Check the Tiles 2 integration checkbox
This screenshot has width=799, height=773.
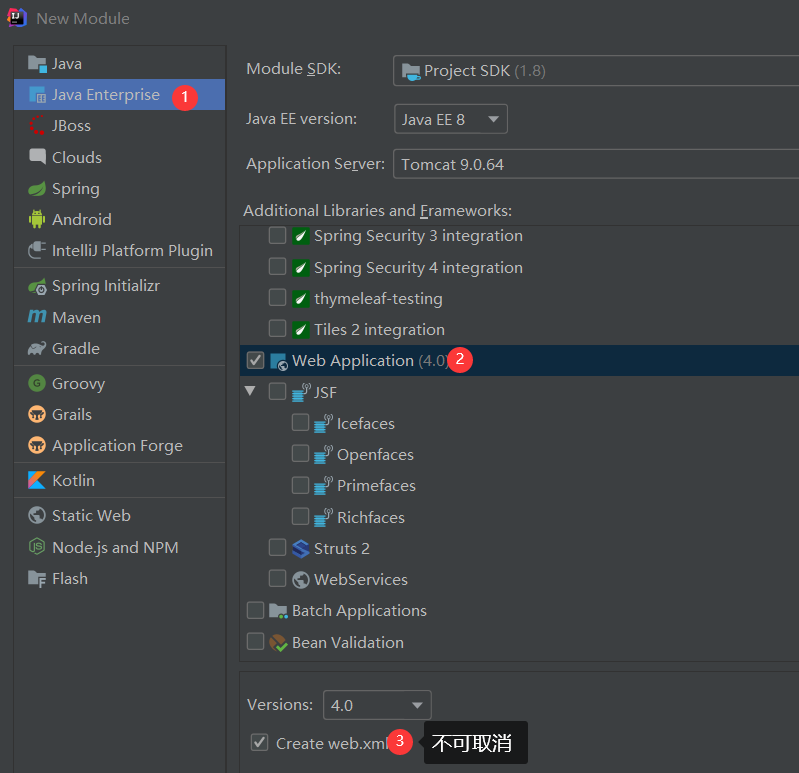tap(277, 328)
